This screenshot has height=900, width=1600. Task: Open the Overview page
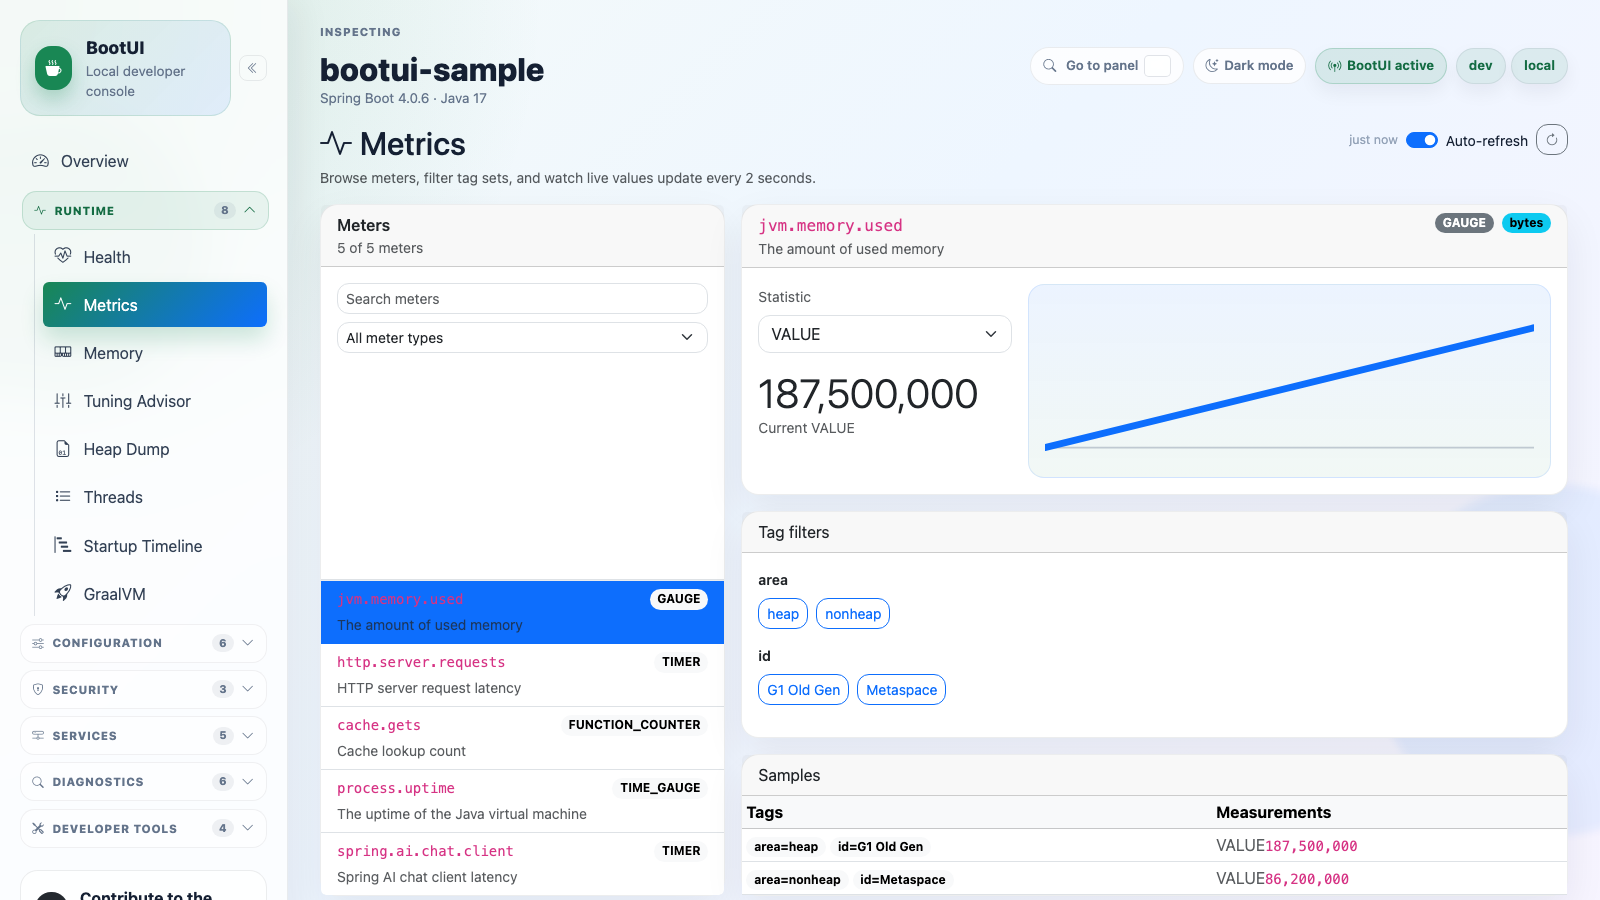145,161
